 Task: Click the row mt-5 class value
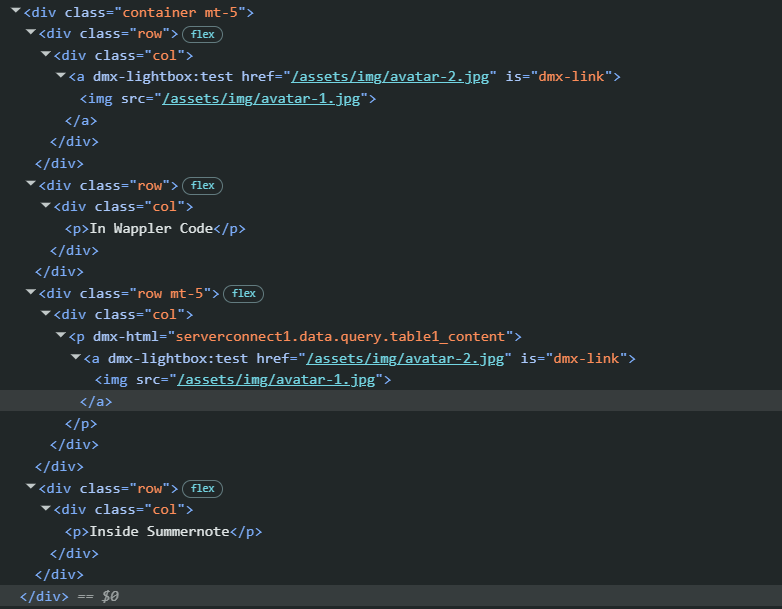pyautogui.click(x=171, y=294)
